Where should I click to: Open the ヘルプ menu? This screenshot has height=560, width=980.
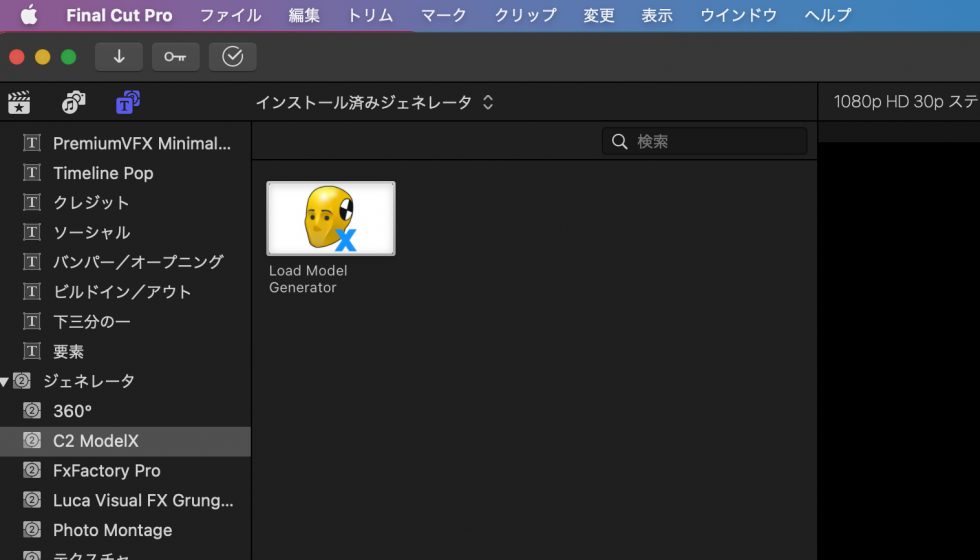[x=828, y=15]
